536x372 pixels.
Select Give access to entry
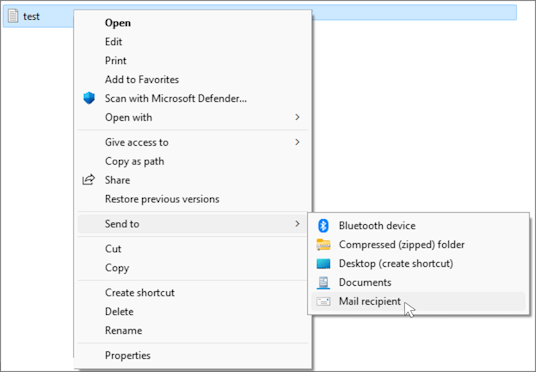pos(193,142)
